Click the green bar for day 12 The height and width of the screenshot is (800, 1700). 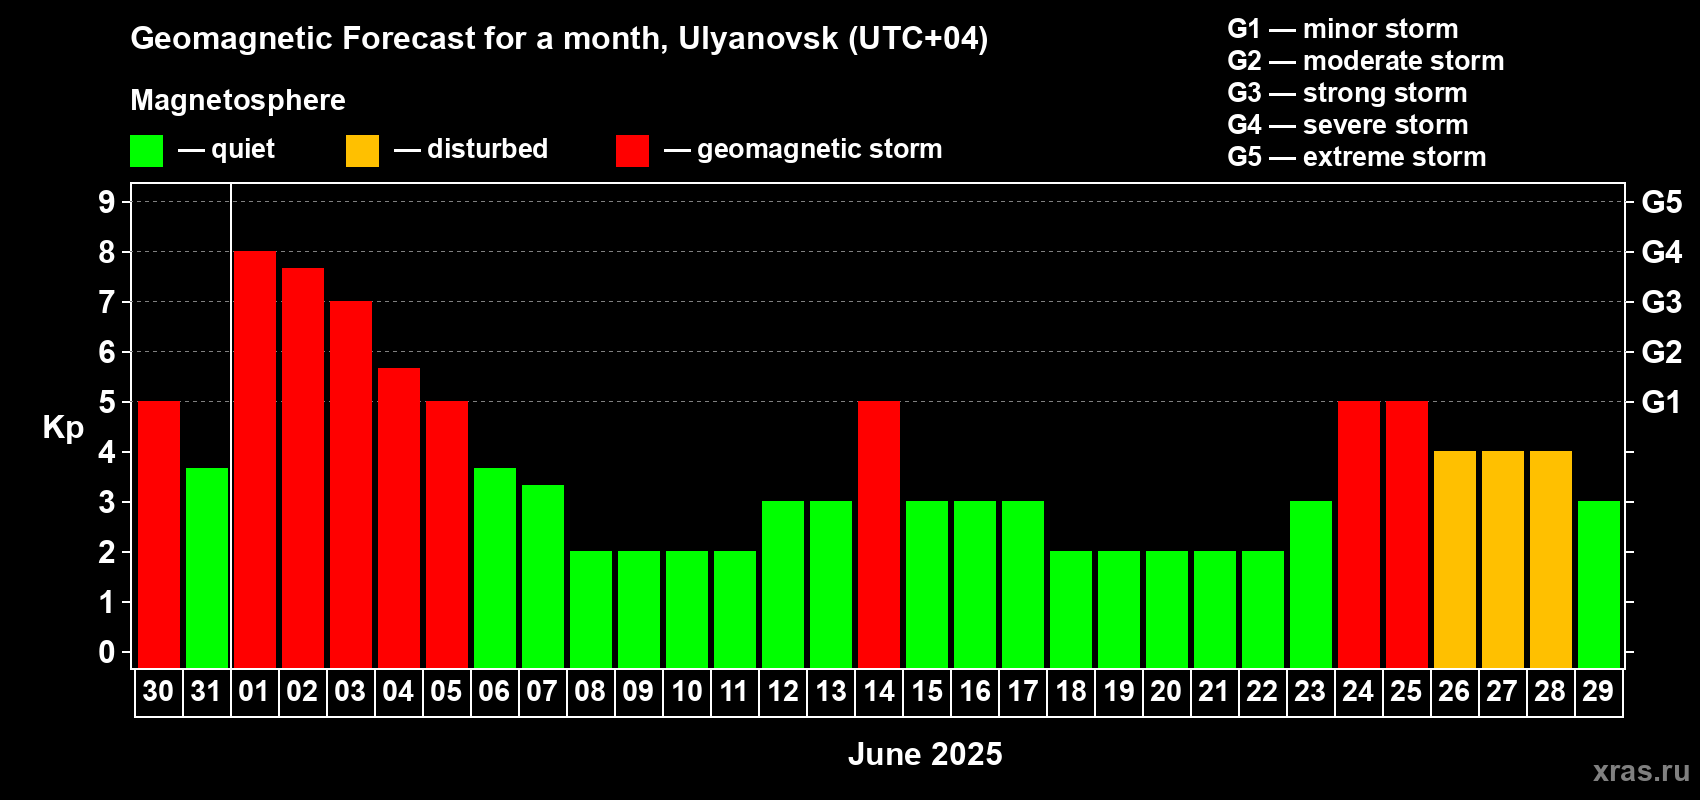pos(783,585)
